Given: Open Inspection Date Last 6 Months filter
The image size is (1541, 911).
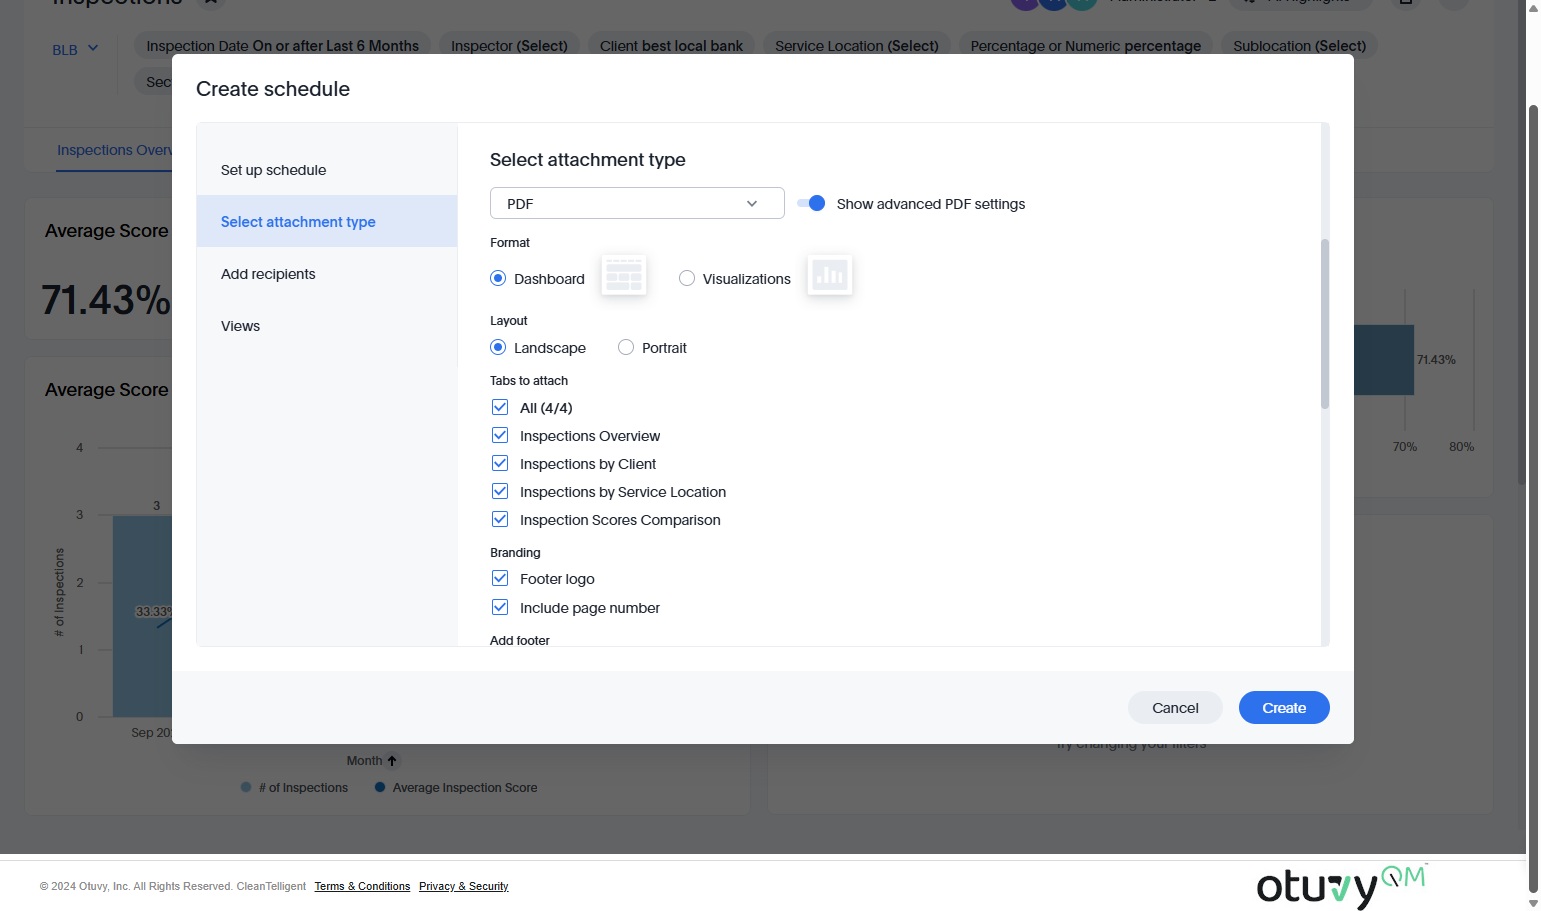Looking at the screenshot, I should point(283,45).
